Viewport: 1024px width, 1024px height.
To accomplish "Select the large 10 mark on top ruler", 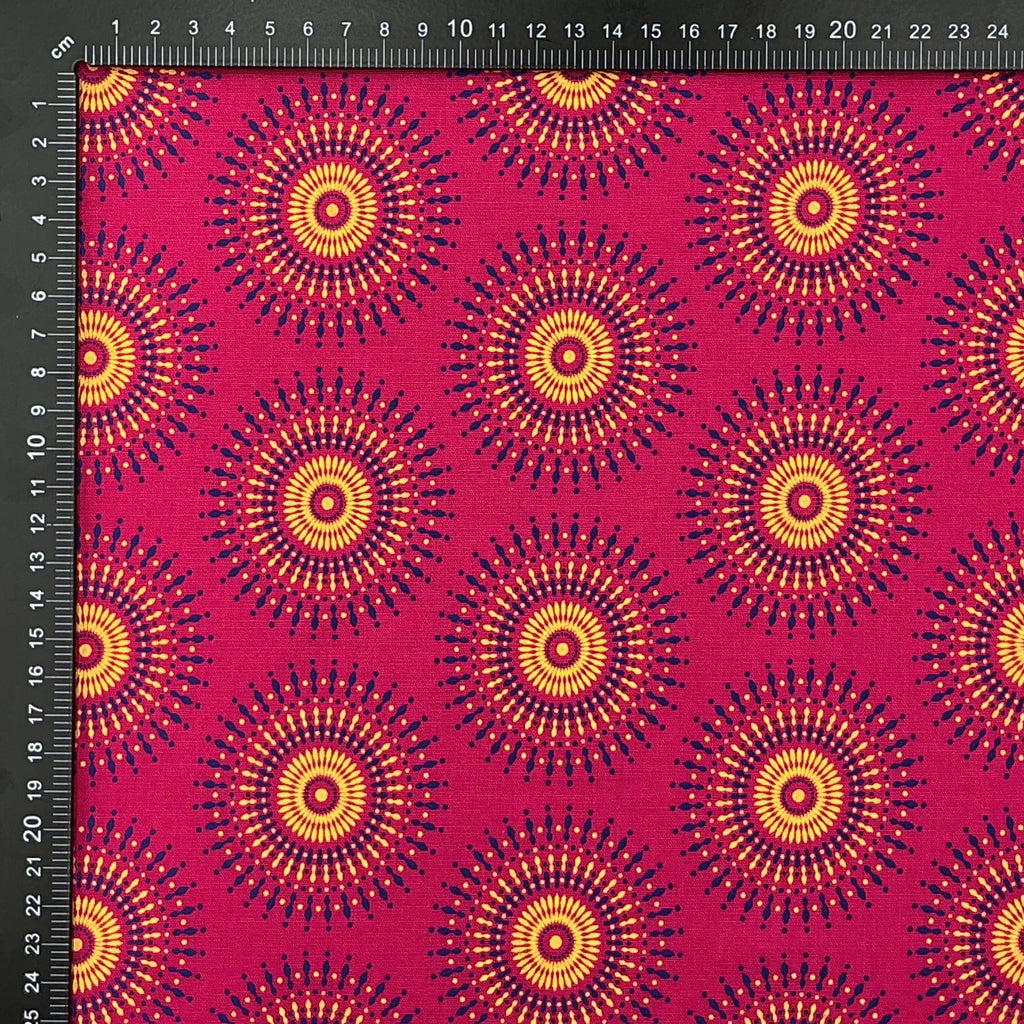I will [460, 29].
